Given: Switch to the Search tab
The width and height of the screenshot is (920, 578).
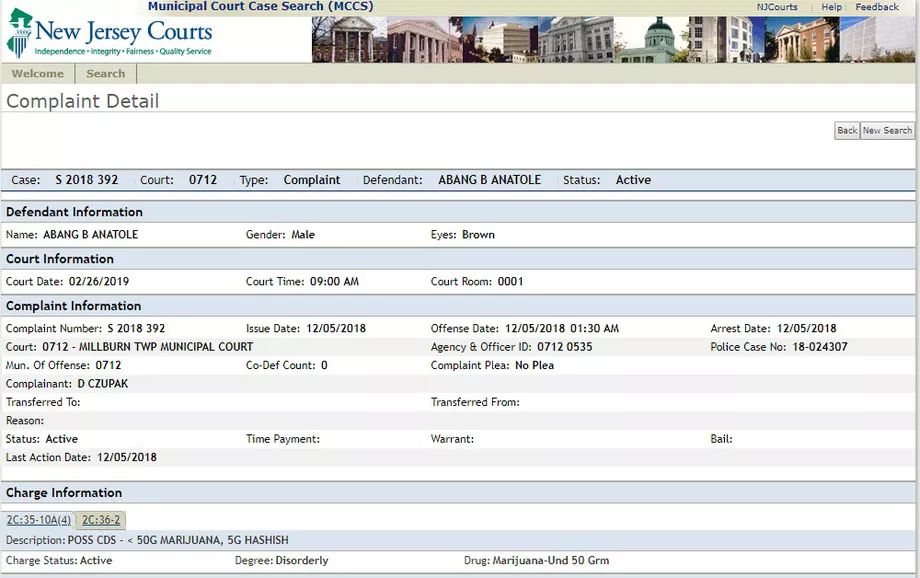Looking at the screenshot, I should (105, 74).
